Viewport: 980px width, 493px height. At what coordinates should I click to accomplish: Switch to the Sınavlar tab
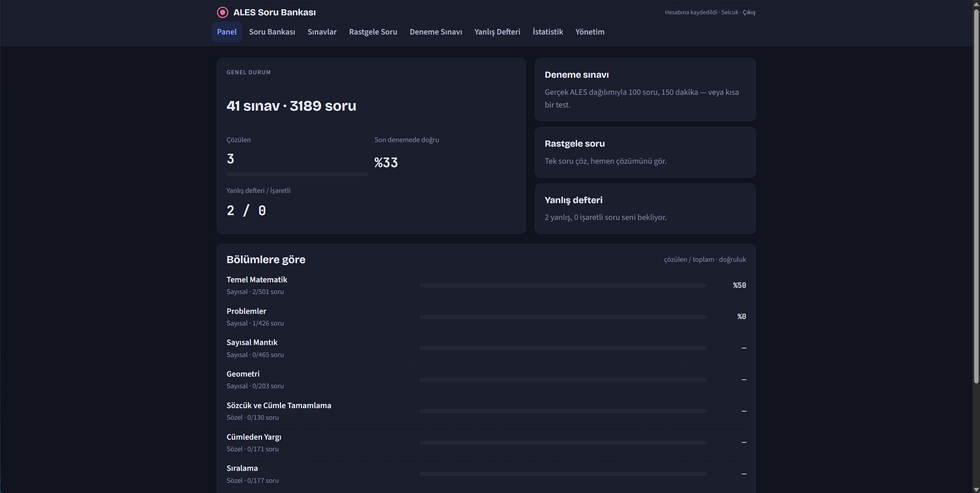[x=322, y=32]
